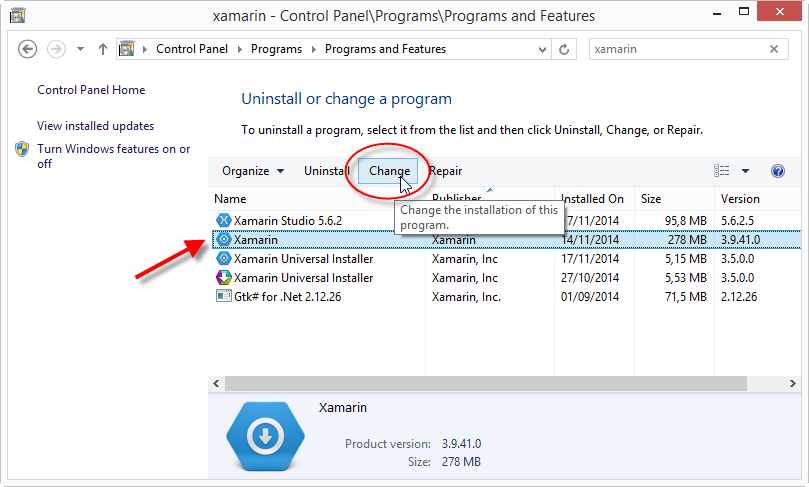This screenshot has width=809, height=487.
Task: Select Control Panel breadcrumb
Action: pyautogui.click(x=192, y=49)
